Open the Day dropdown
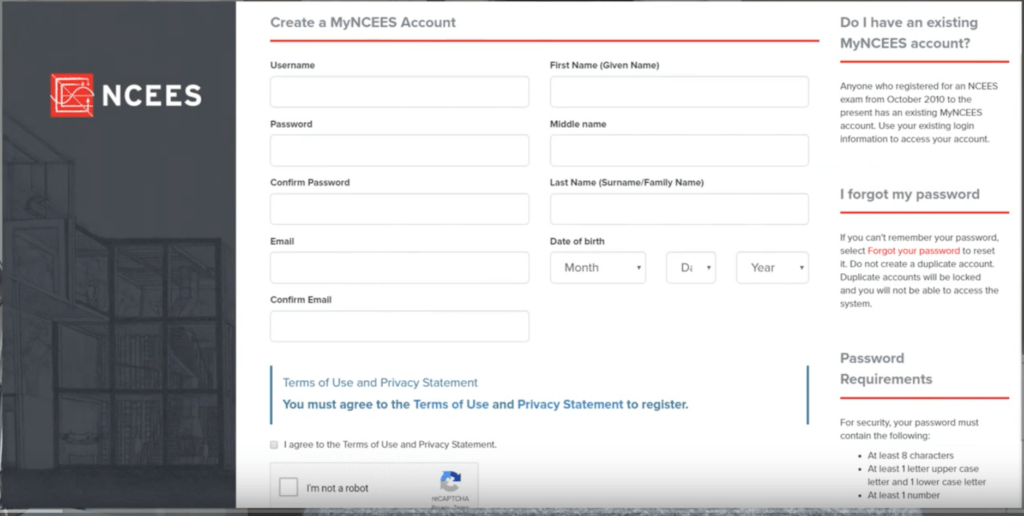The width and height of the screenshot is (1024, 516). (x=691, y=268)
